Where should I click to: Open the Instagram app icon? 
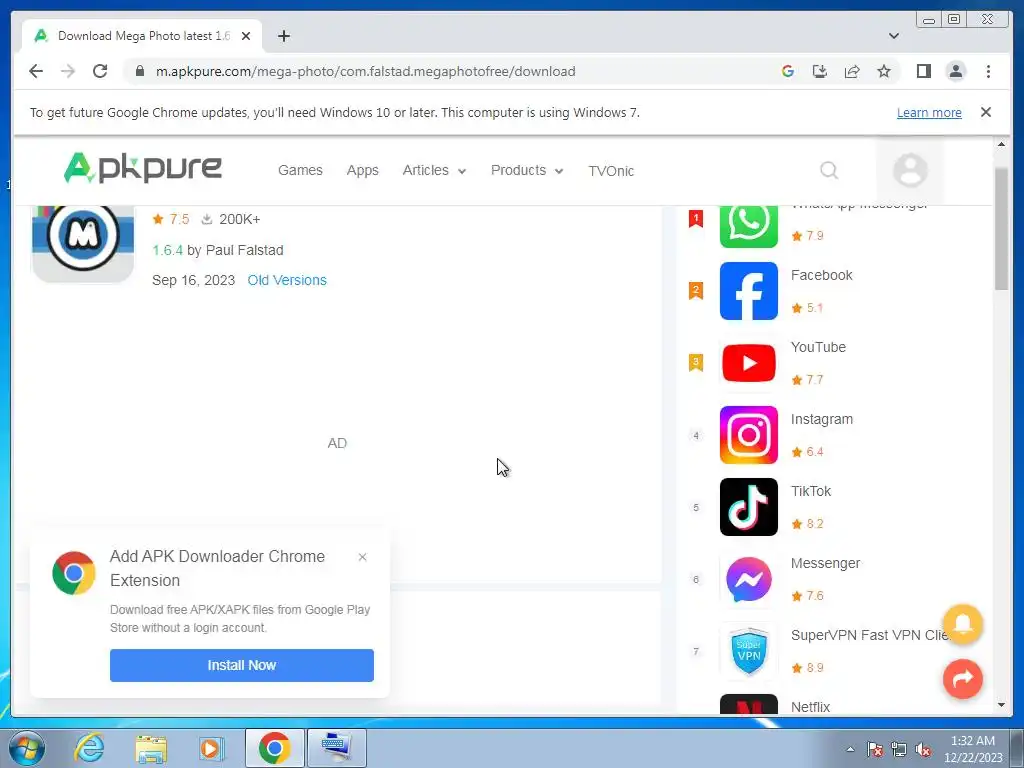(x=748, y=435)
